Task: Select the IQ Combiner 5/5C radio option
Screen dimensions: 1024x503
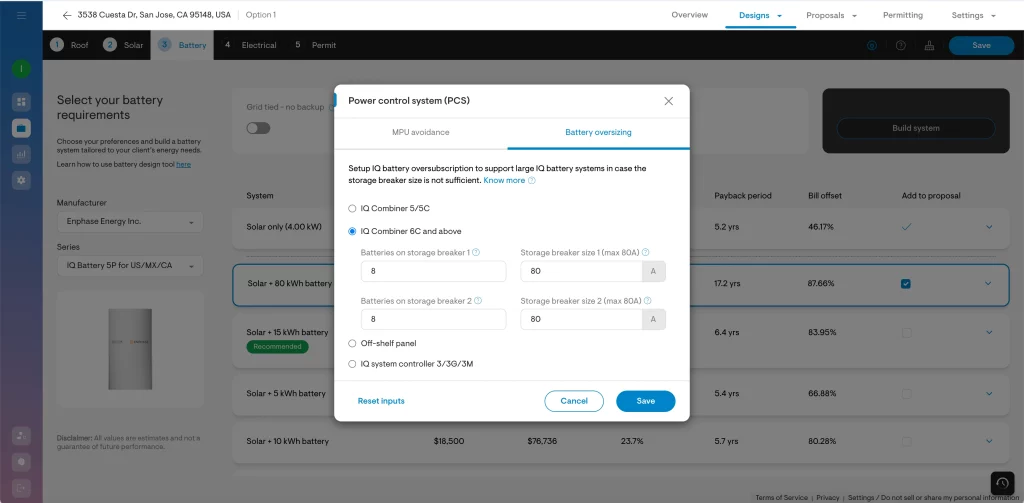Action: pyautogui.click(x=352, y=208)
